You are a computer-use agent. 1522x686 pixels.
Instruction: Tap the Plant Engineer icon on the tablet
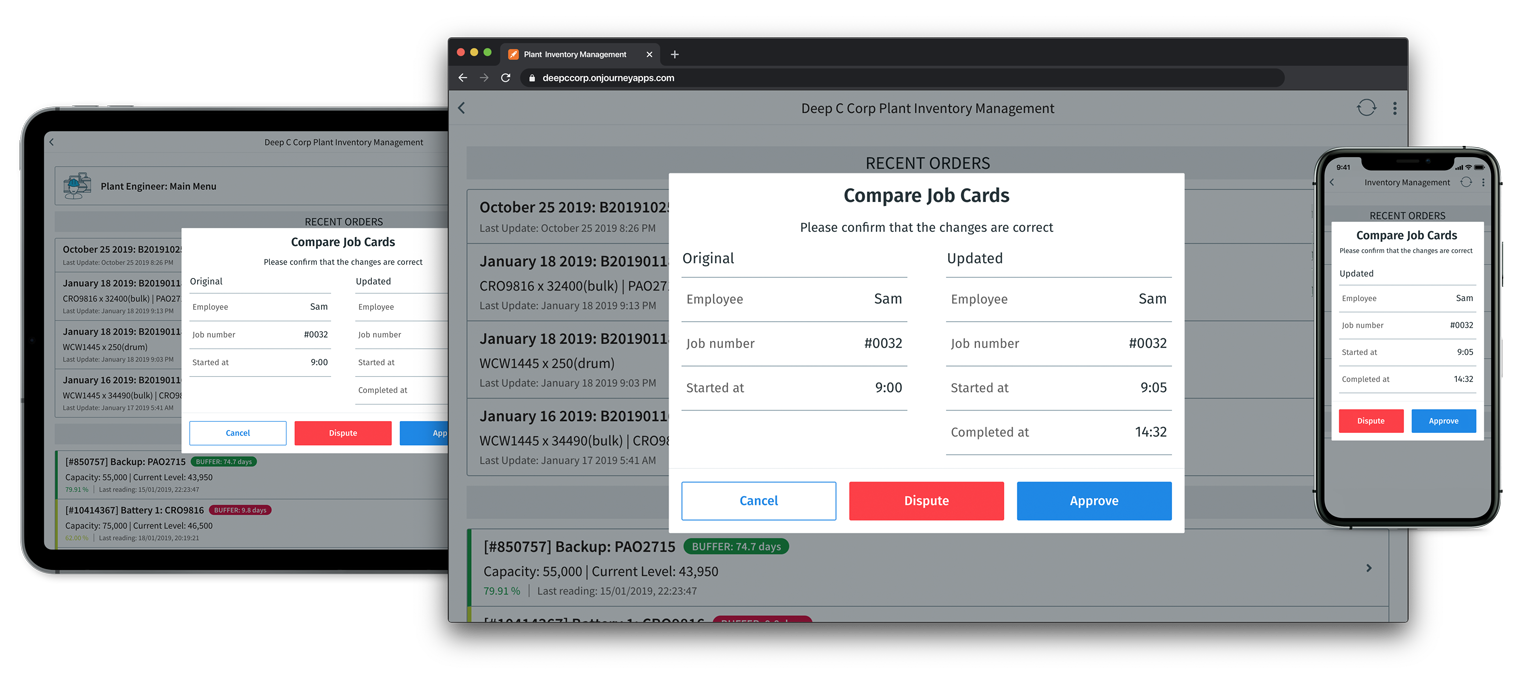click(77, 186)
